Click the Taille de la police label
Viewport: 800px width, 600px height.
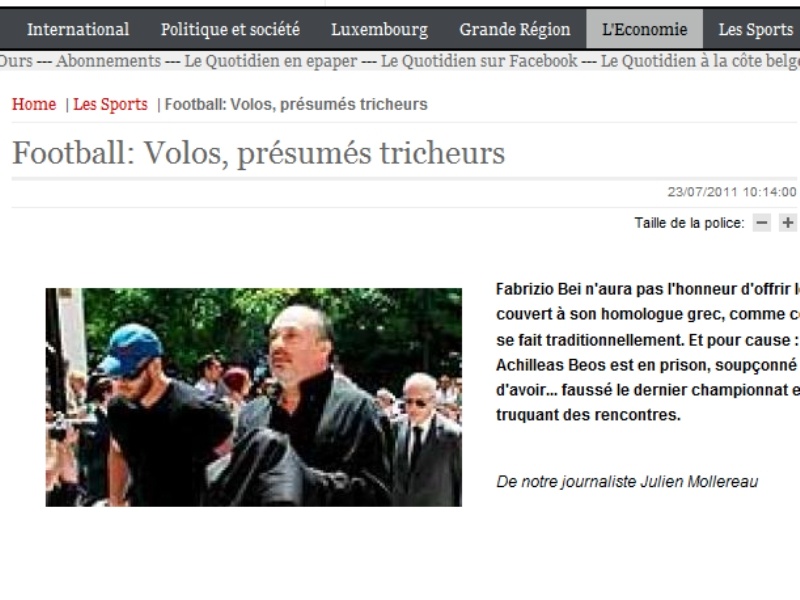689,223
